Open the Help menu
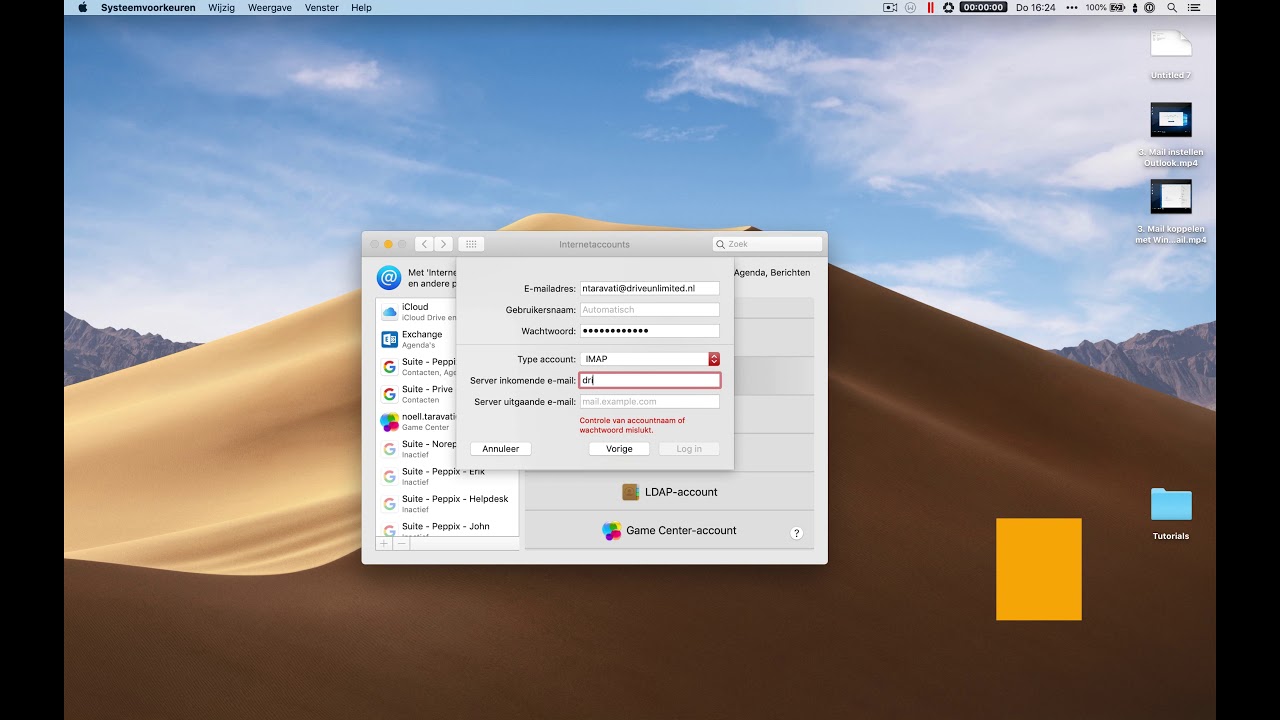The height and width of the screenshot is (720, 1280). click(x=361, y=7)
